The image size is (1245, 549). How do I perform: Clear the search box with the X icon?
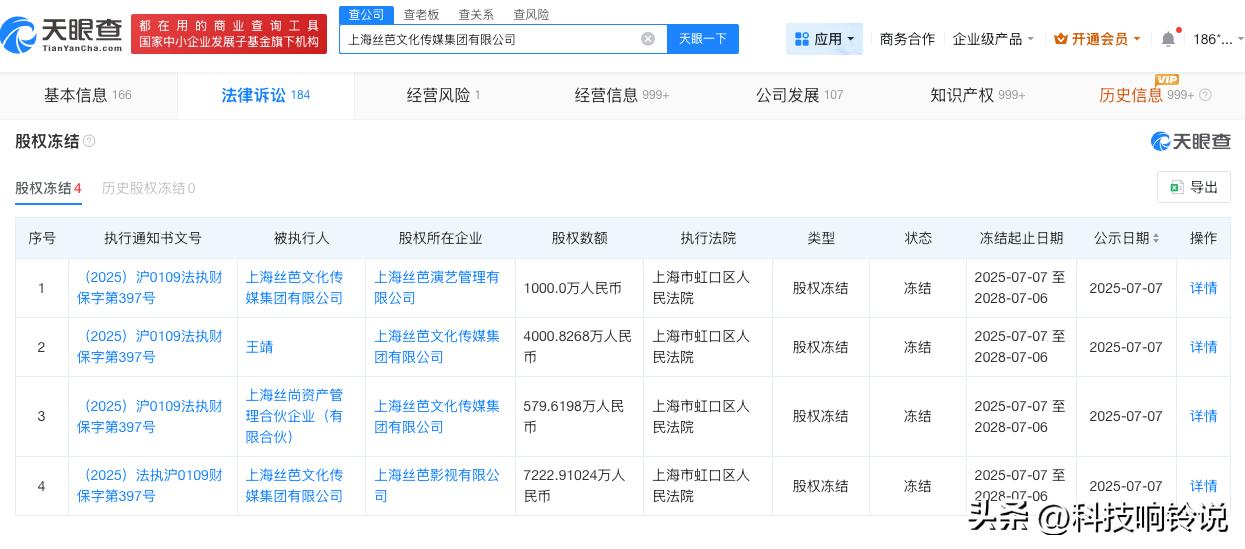click(648, 39)
